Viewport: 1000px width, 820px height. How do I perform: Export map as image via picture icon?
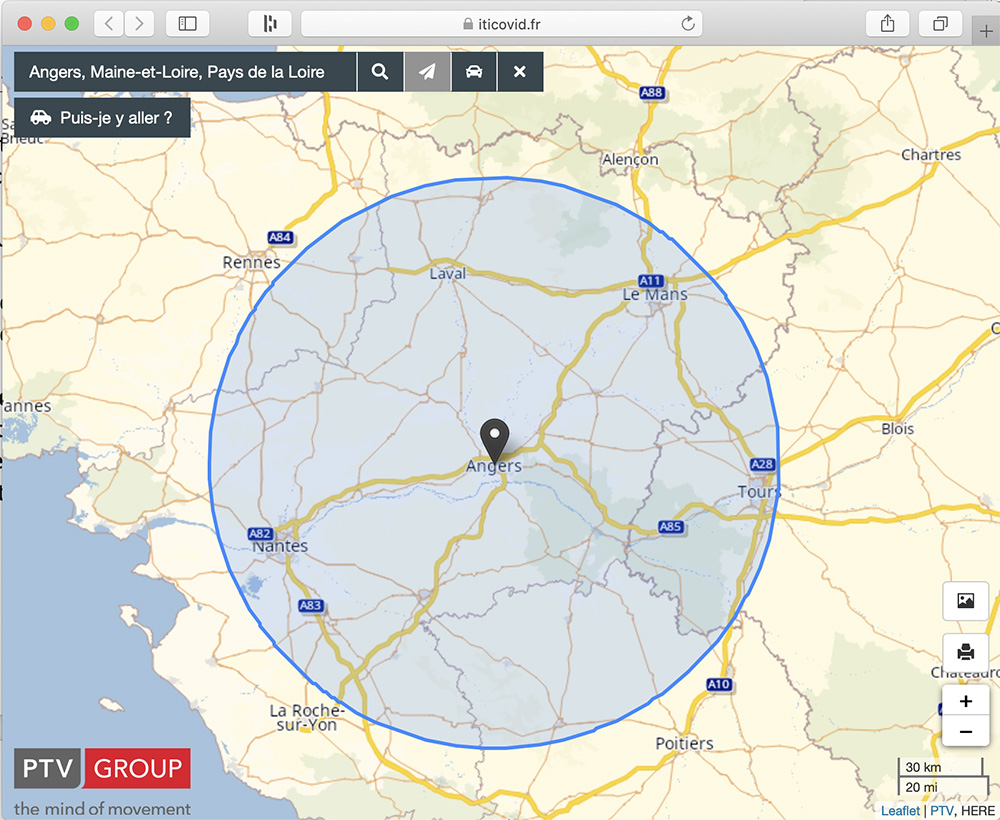click(x=965, y=601)
